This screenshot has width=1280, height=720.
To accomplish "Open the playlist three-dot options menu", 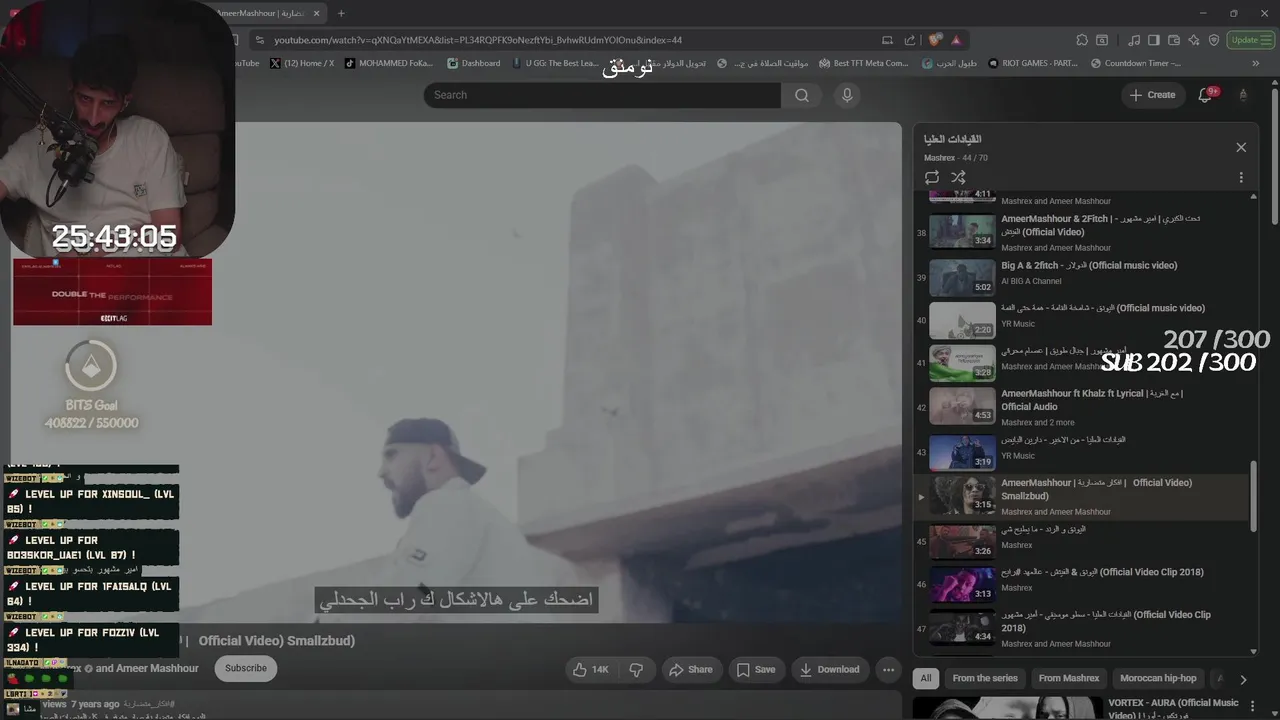I will (1241, 177).
